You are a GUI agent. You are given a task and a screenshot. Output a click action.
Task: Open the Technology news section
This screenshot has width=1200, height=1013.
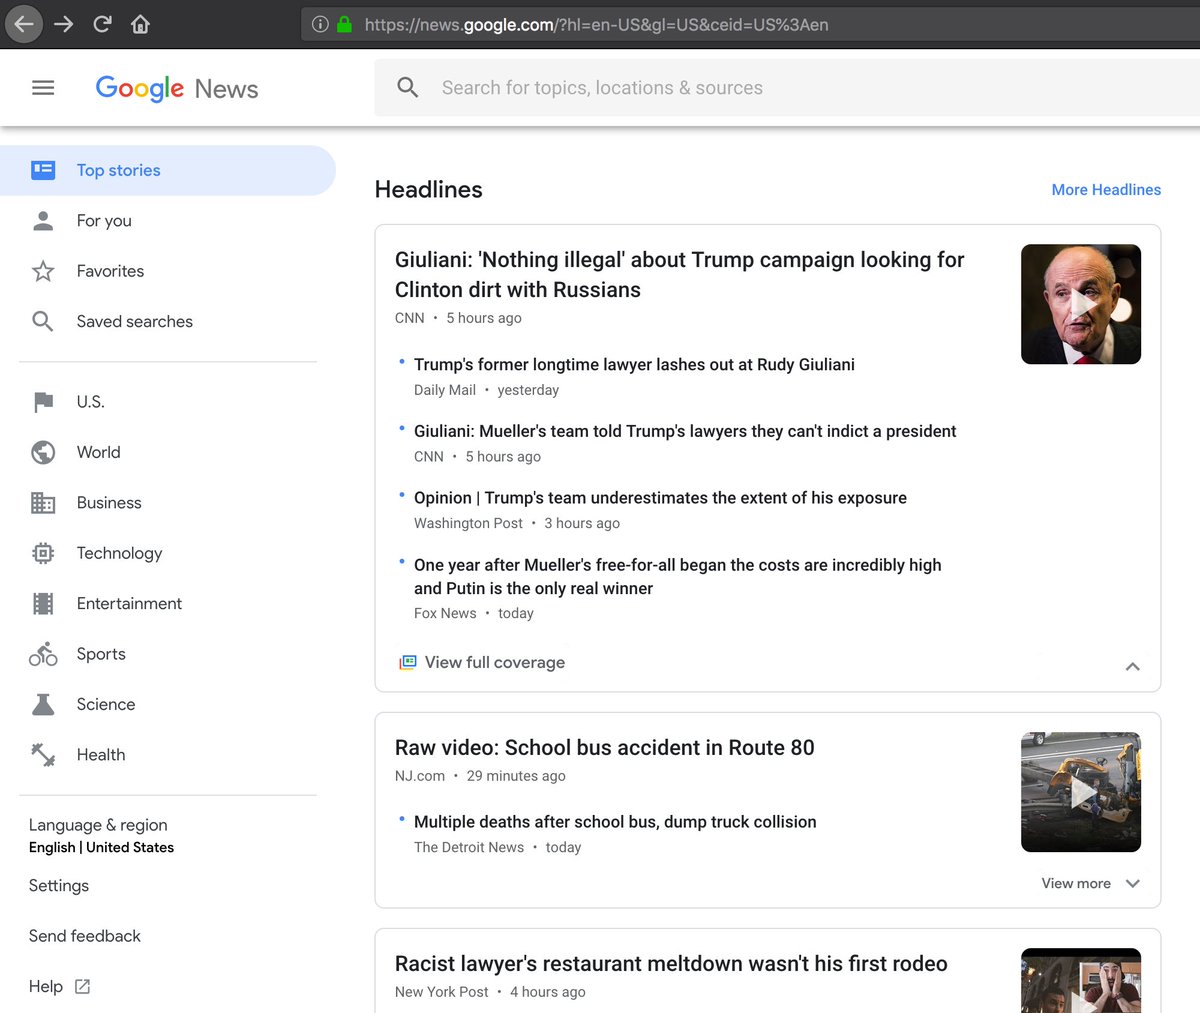coord(119,553)
